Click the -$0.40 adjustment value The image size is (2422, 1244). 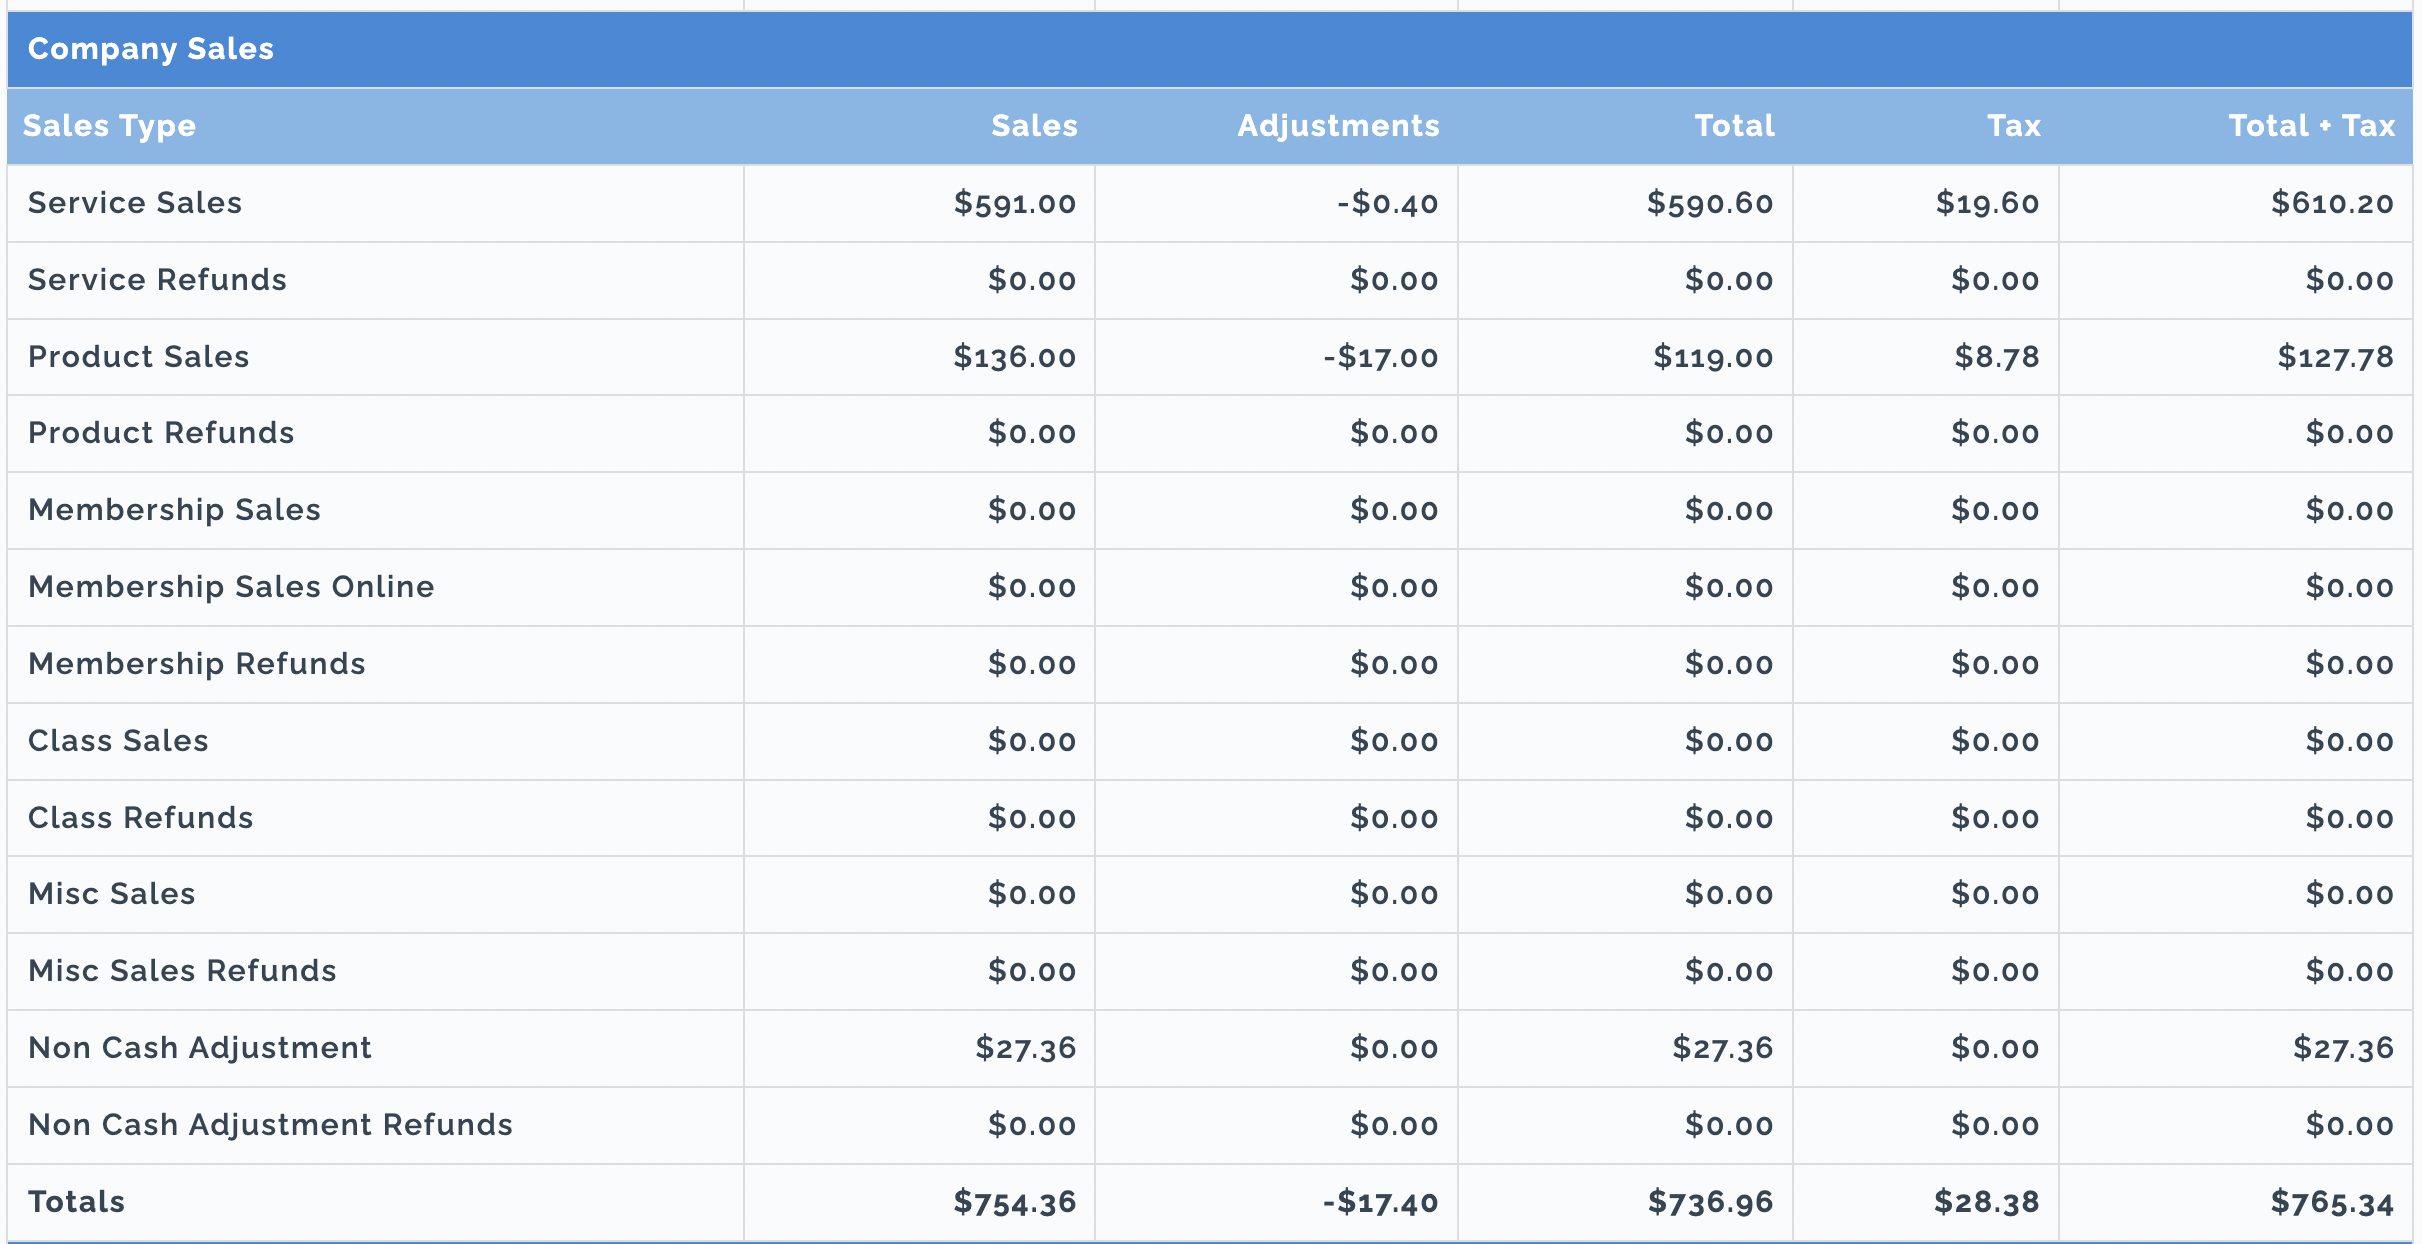(1387, 203)
